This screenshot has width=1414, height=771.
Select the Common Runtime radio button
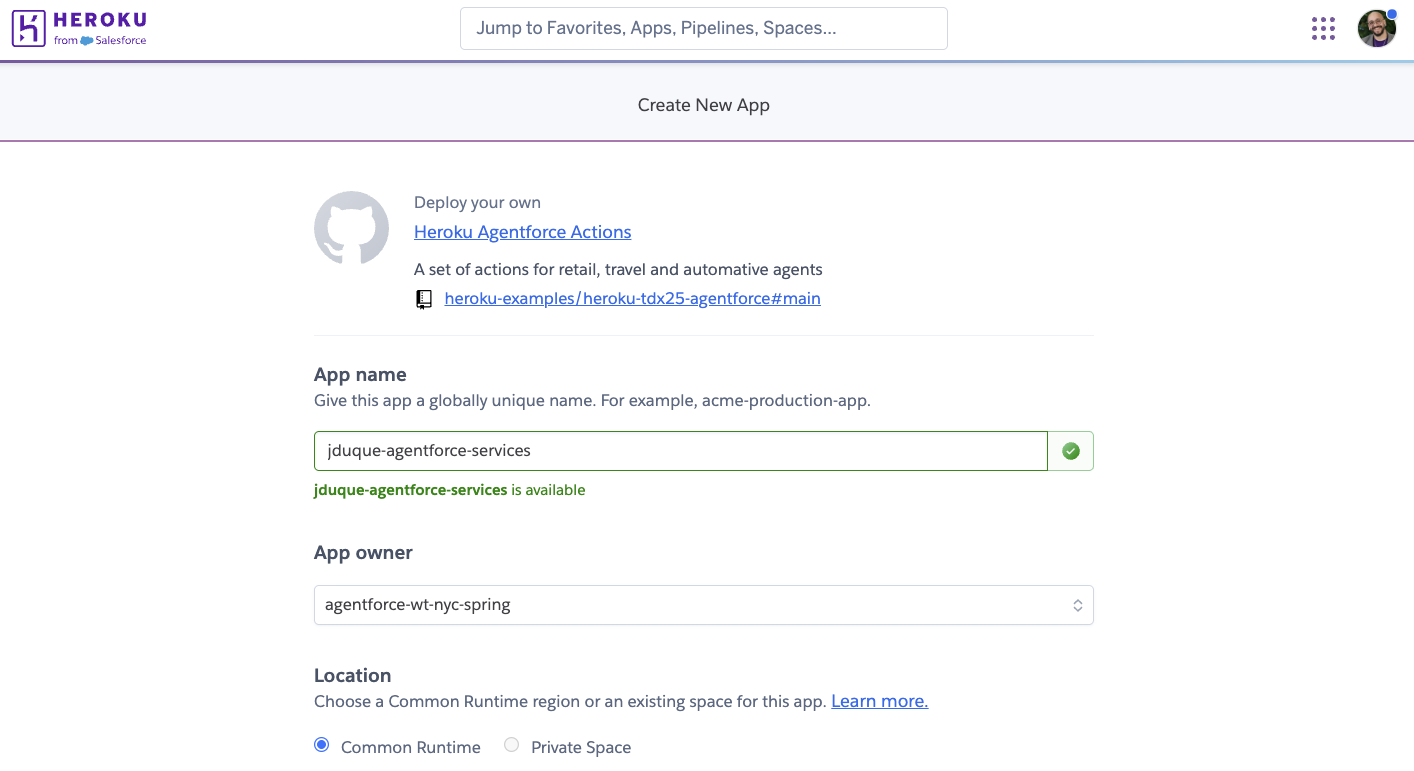(321, 745)
